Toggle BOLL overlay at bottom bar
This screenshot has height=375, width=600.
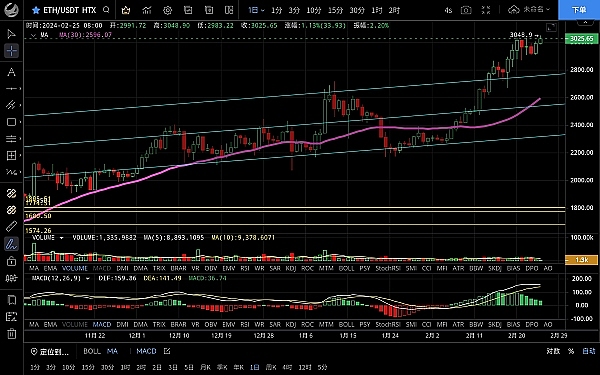pyautogui.click(x=92, y=351)
